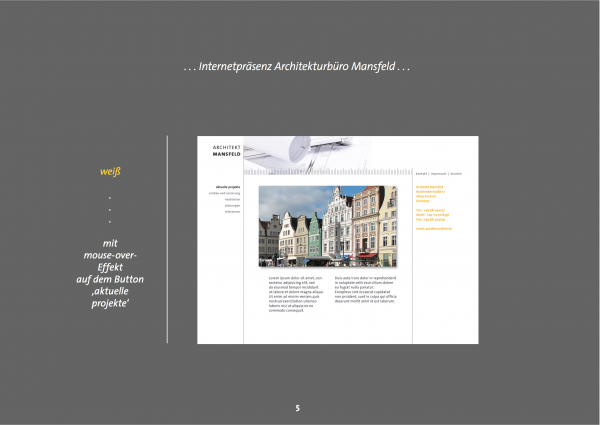Screen dimensions: 600x425
Task: Click the slide title 'Internetpräsenz Architekturbüro Mansfeld'
Action: (298, 67)
